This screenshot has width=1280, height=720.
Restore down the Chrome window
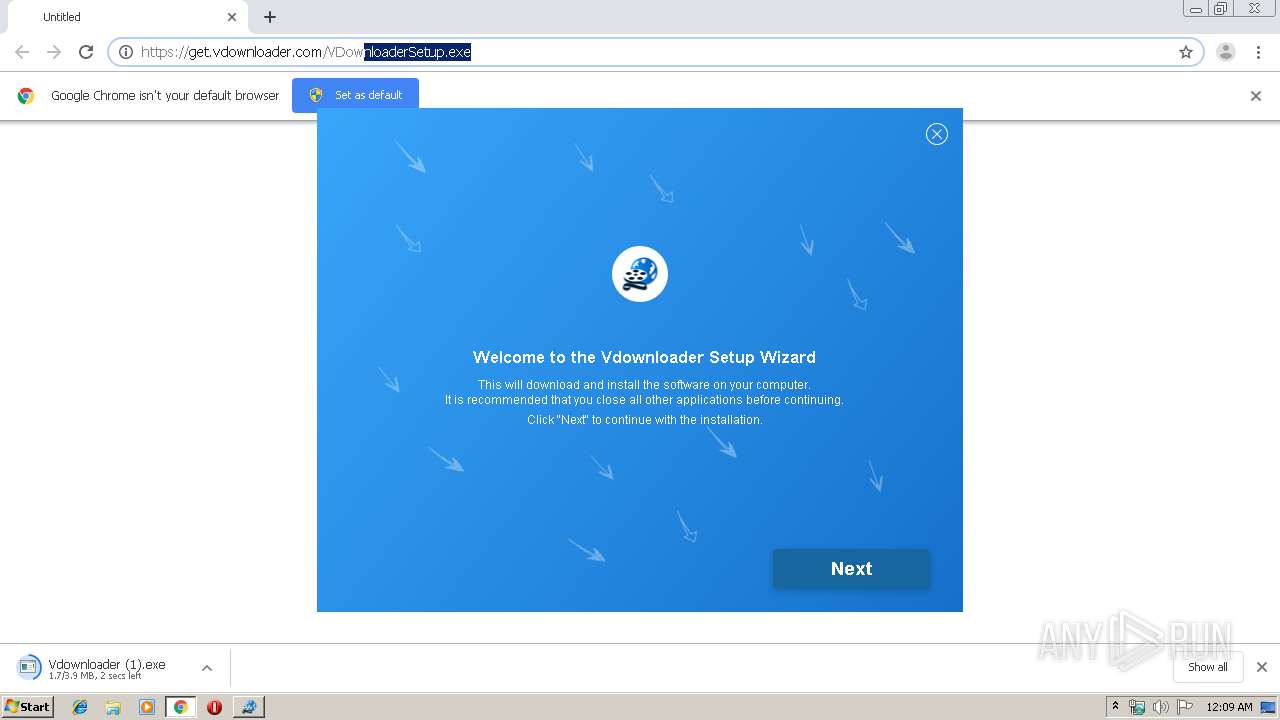coord(1221,9)
